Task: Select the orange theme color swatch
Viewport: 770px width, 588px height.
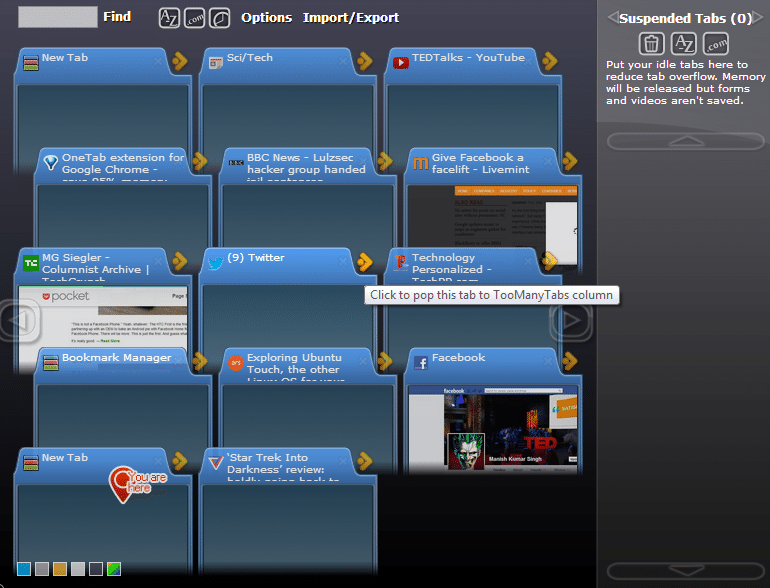Action: coord(60,569)
